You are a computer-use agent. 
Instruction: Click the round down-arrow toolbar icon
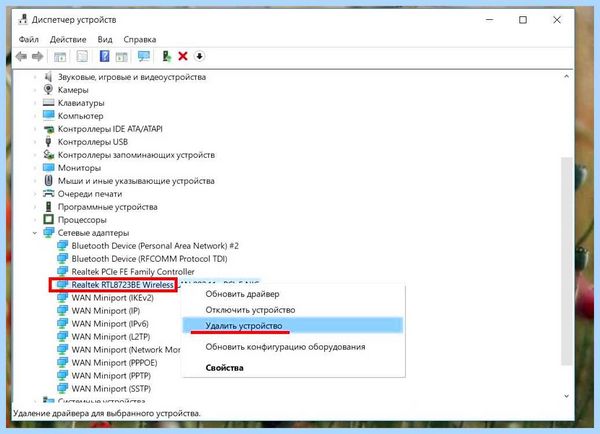click(x=199, y=56)
